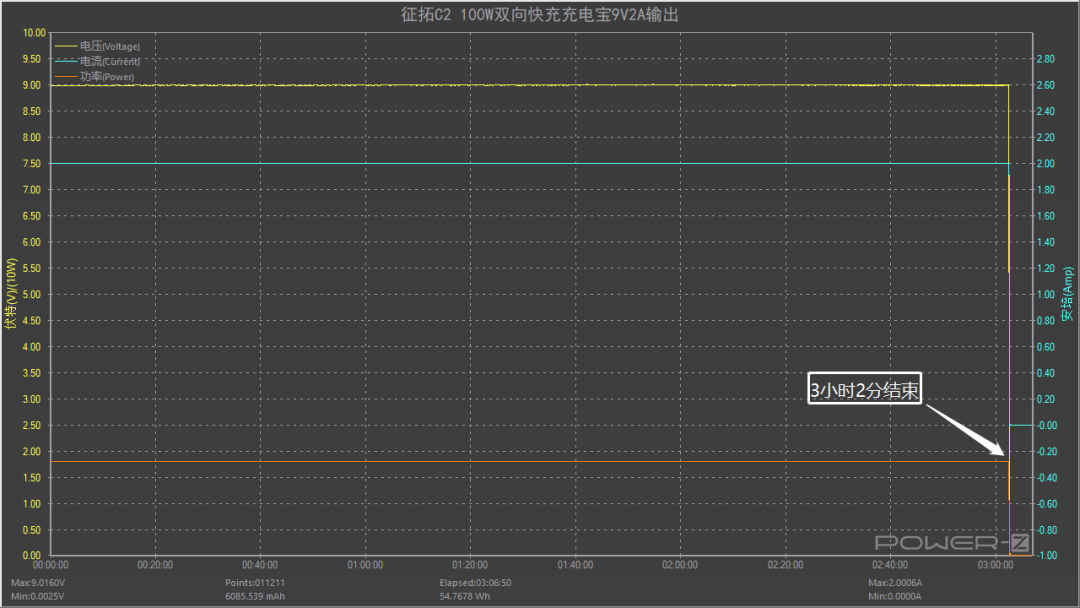The height and width of the screenshot is (608, 1080).
Task: Click the orange power legend line swatch
Action: point(65,76)
